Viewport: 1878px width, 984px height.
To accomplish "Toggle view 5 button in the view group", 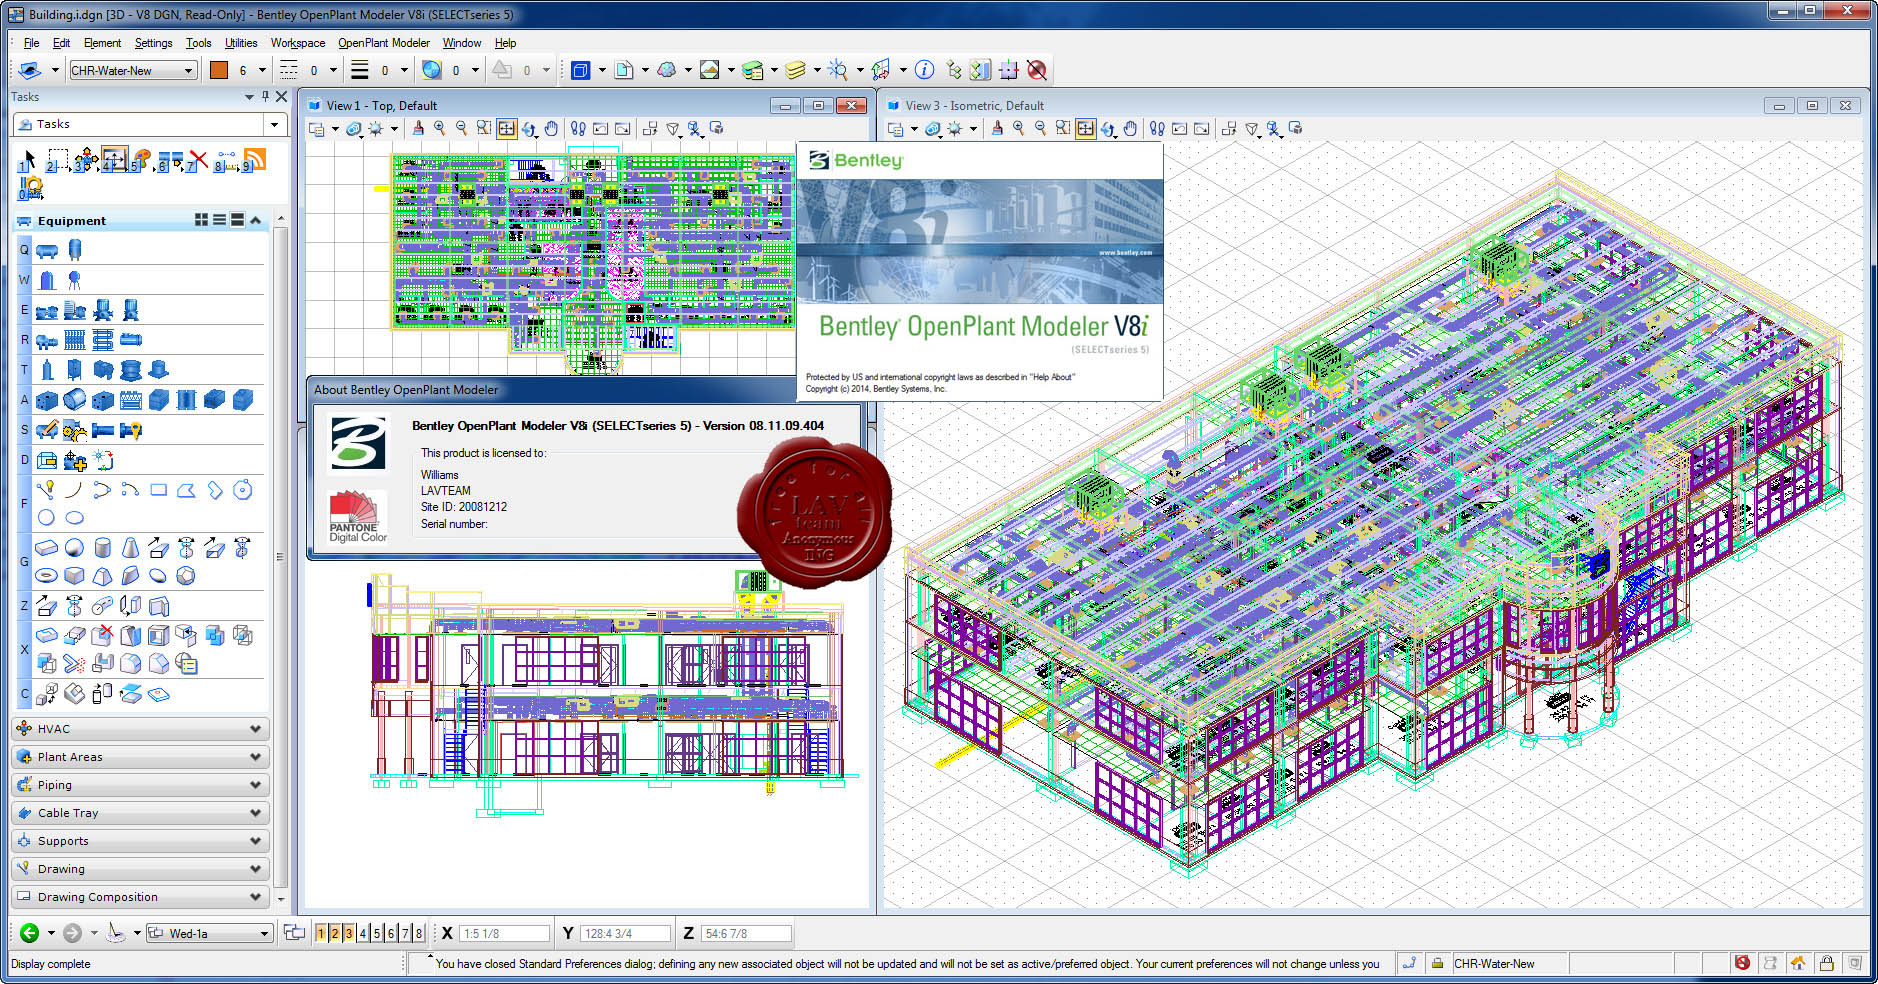I will 377,933.
